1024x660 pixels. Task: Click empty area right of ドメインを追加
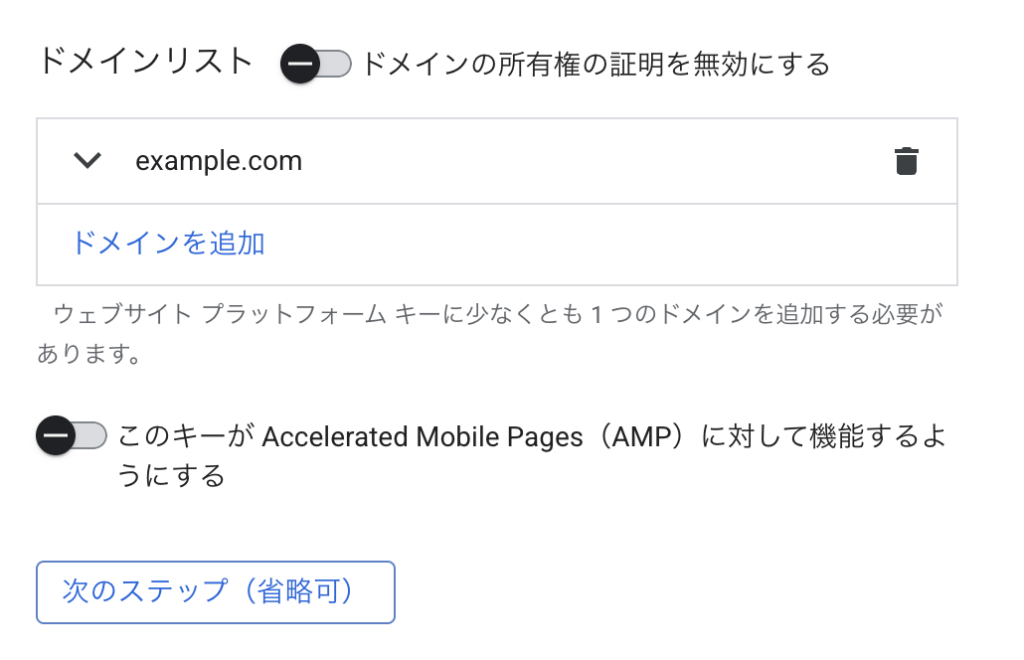click(x=600, y=244)
